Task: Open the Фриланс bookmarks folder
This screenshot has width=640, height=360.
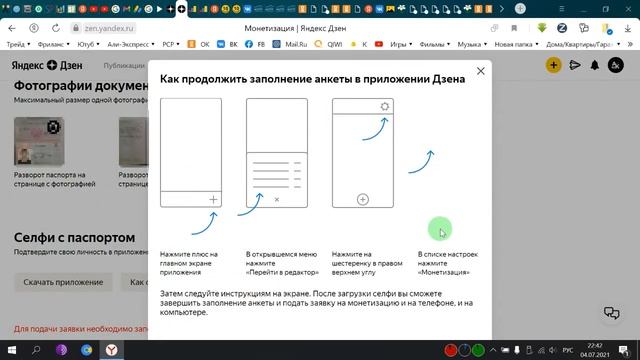Action: (53, 44)
